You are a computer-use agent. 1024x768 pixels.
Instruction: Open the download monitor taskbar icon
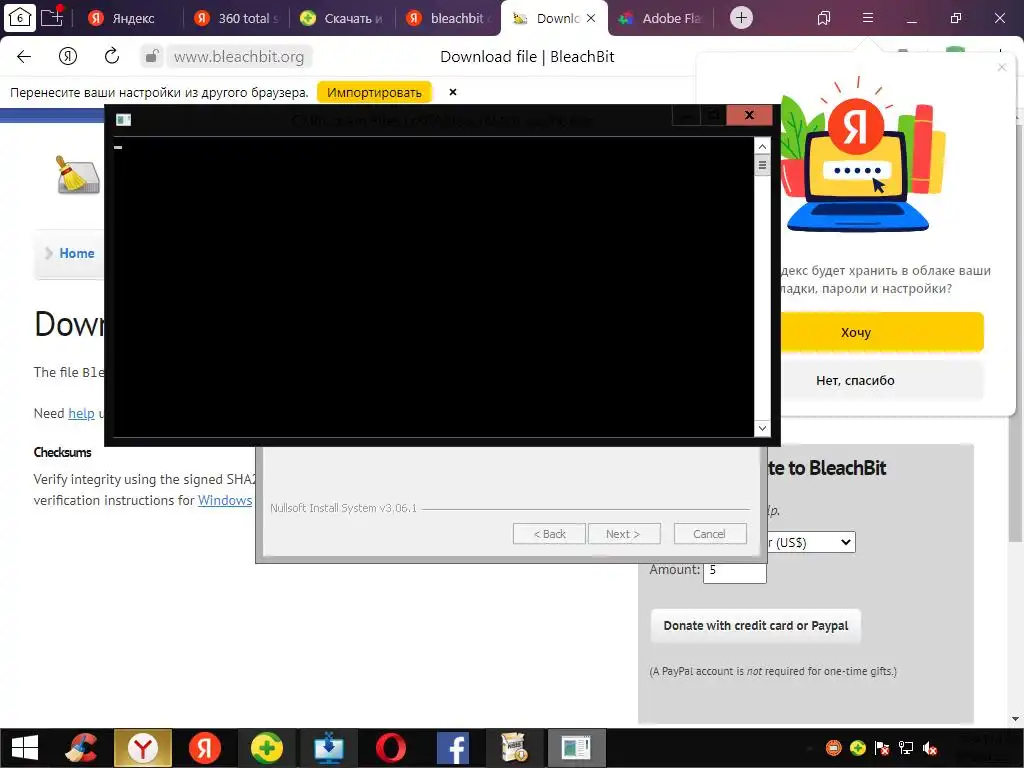coord(328,748)
